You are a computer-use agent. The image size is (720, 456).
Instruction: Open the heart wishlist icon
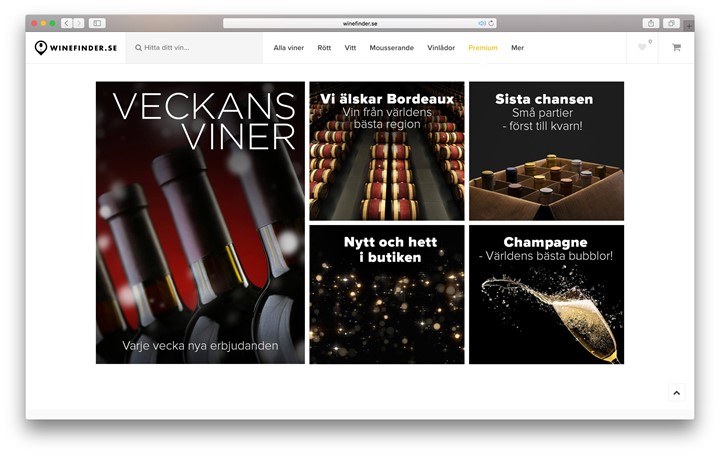click(642, 47)
